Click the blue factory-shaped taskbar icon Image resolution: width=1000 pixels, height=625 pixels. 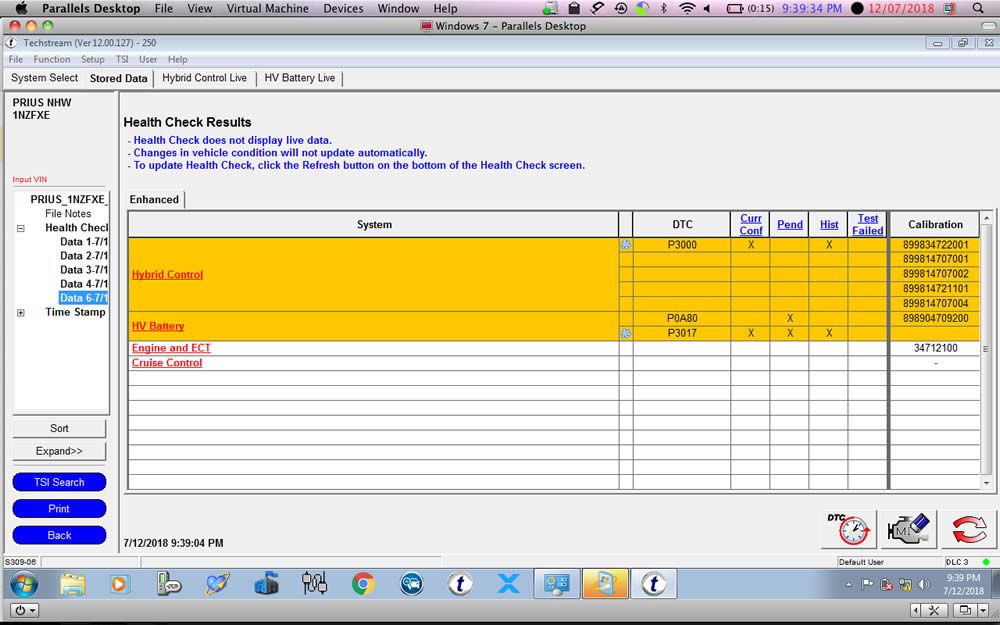[266, 584]
